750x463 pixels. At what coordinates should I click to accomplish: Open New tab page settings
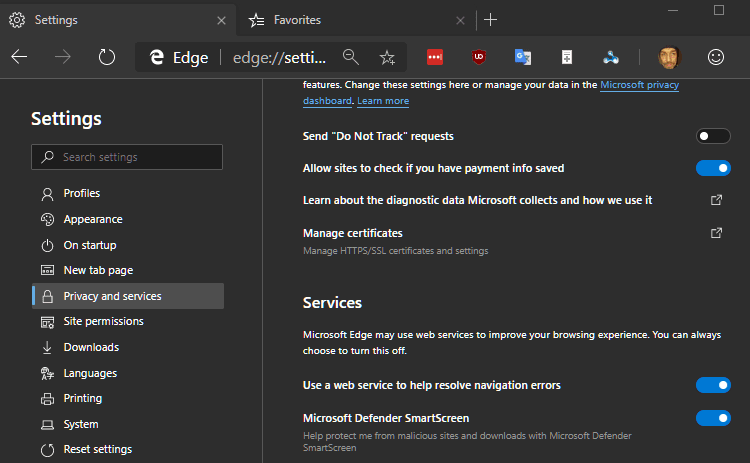click(127, 270)
